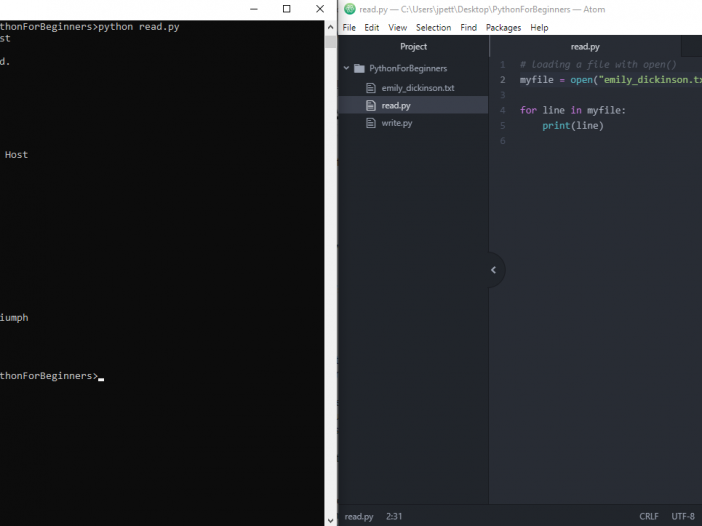Maximize the command prompt window

pyautogui.click(x=287, y=9)
